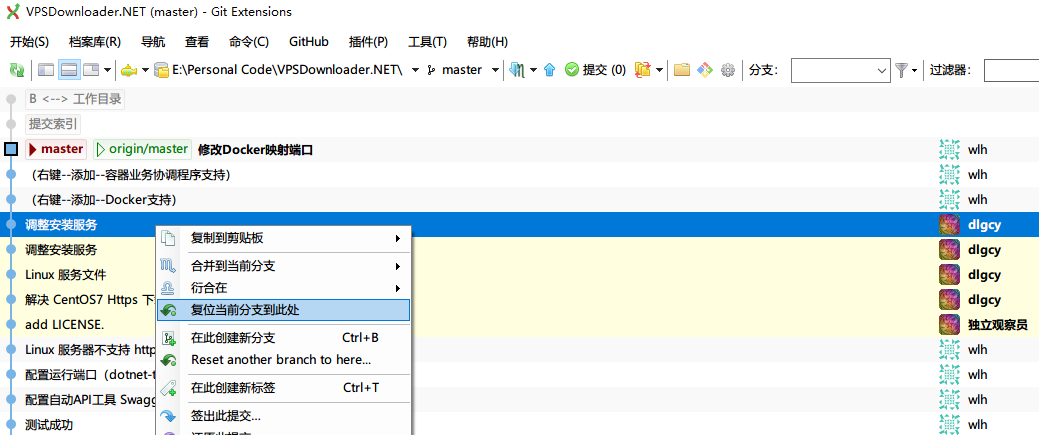Open the 导航 menu
The height and width of the screenshot is (435, 1039).
click(153, 41)
